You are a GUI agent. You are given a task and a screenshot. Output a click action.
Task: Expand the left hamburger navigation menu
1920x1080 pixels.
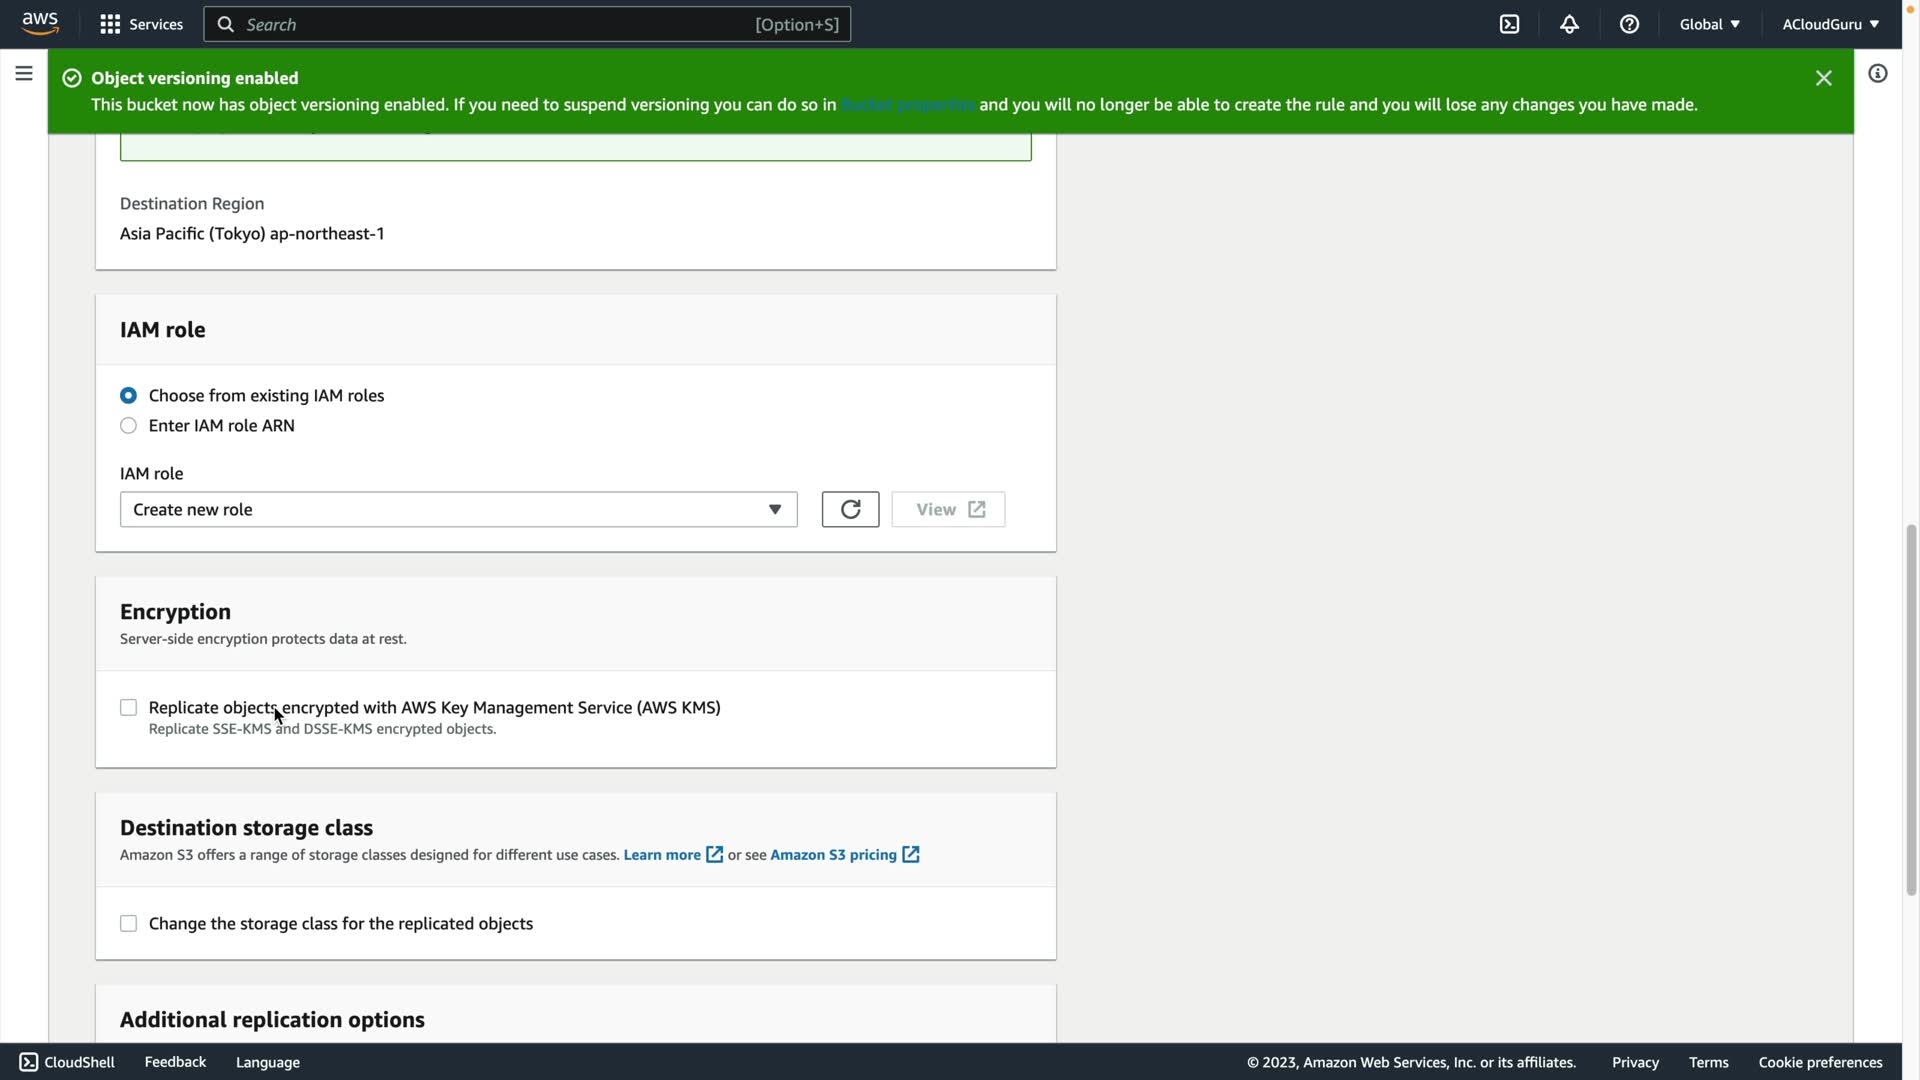coord(24,73)
